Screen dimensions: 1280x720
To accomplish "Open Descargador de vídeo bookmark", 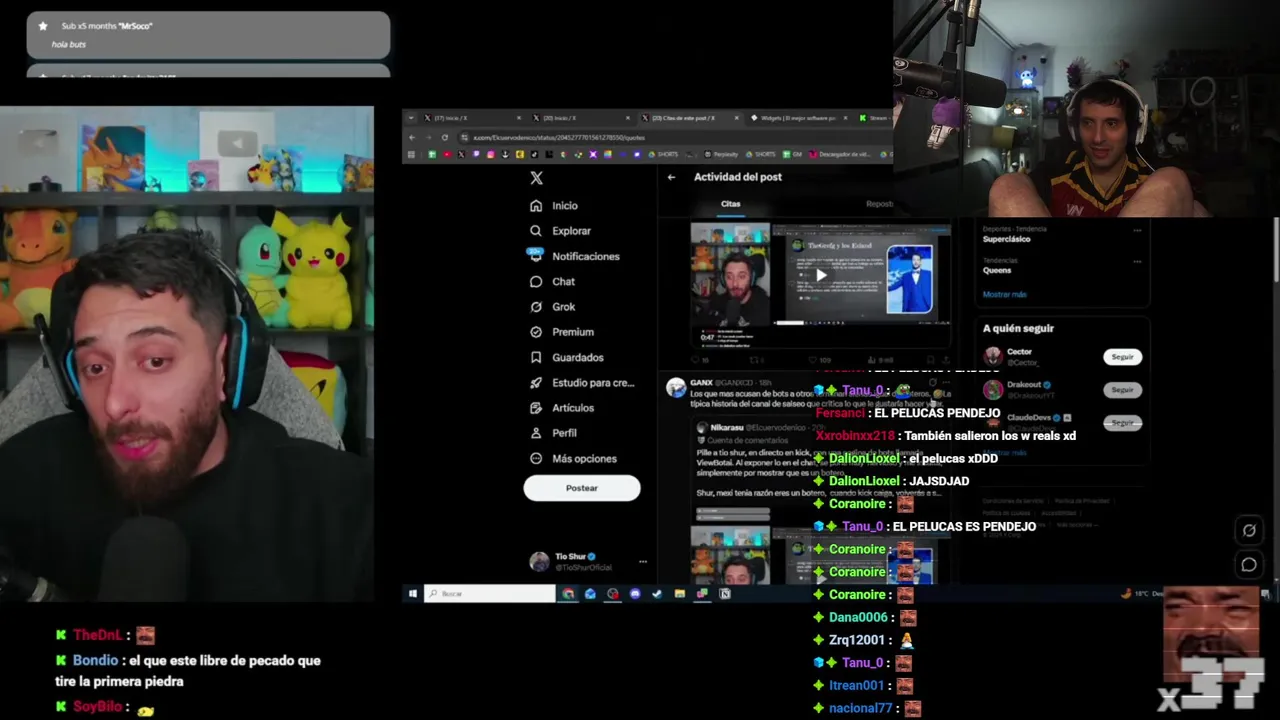I will point(839,155).
